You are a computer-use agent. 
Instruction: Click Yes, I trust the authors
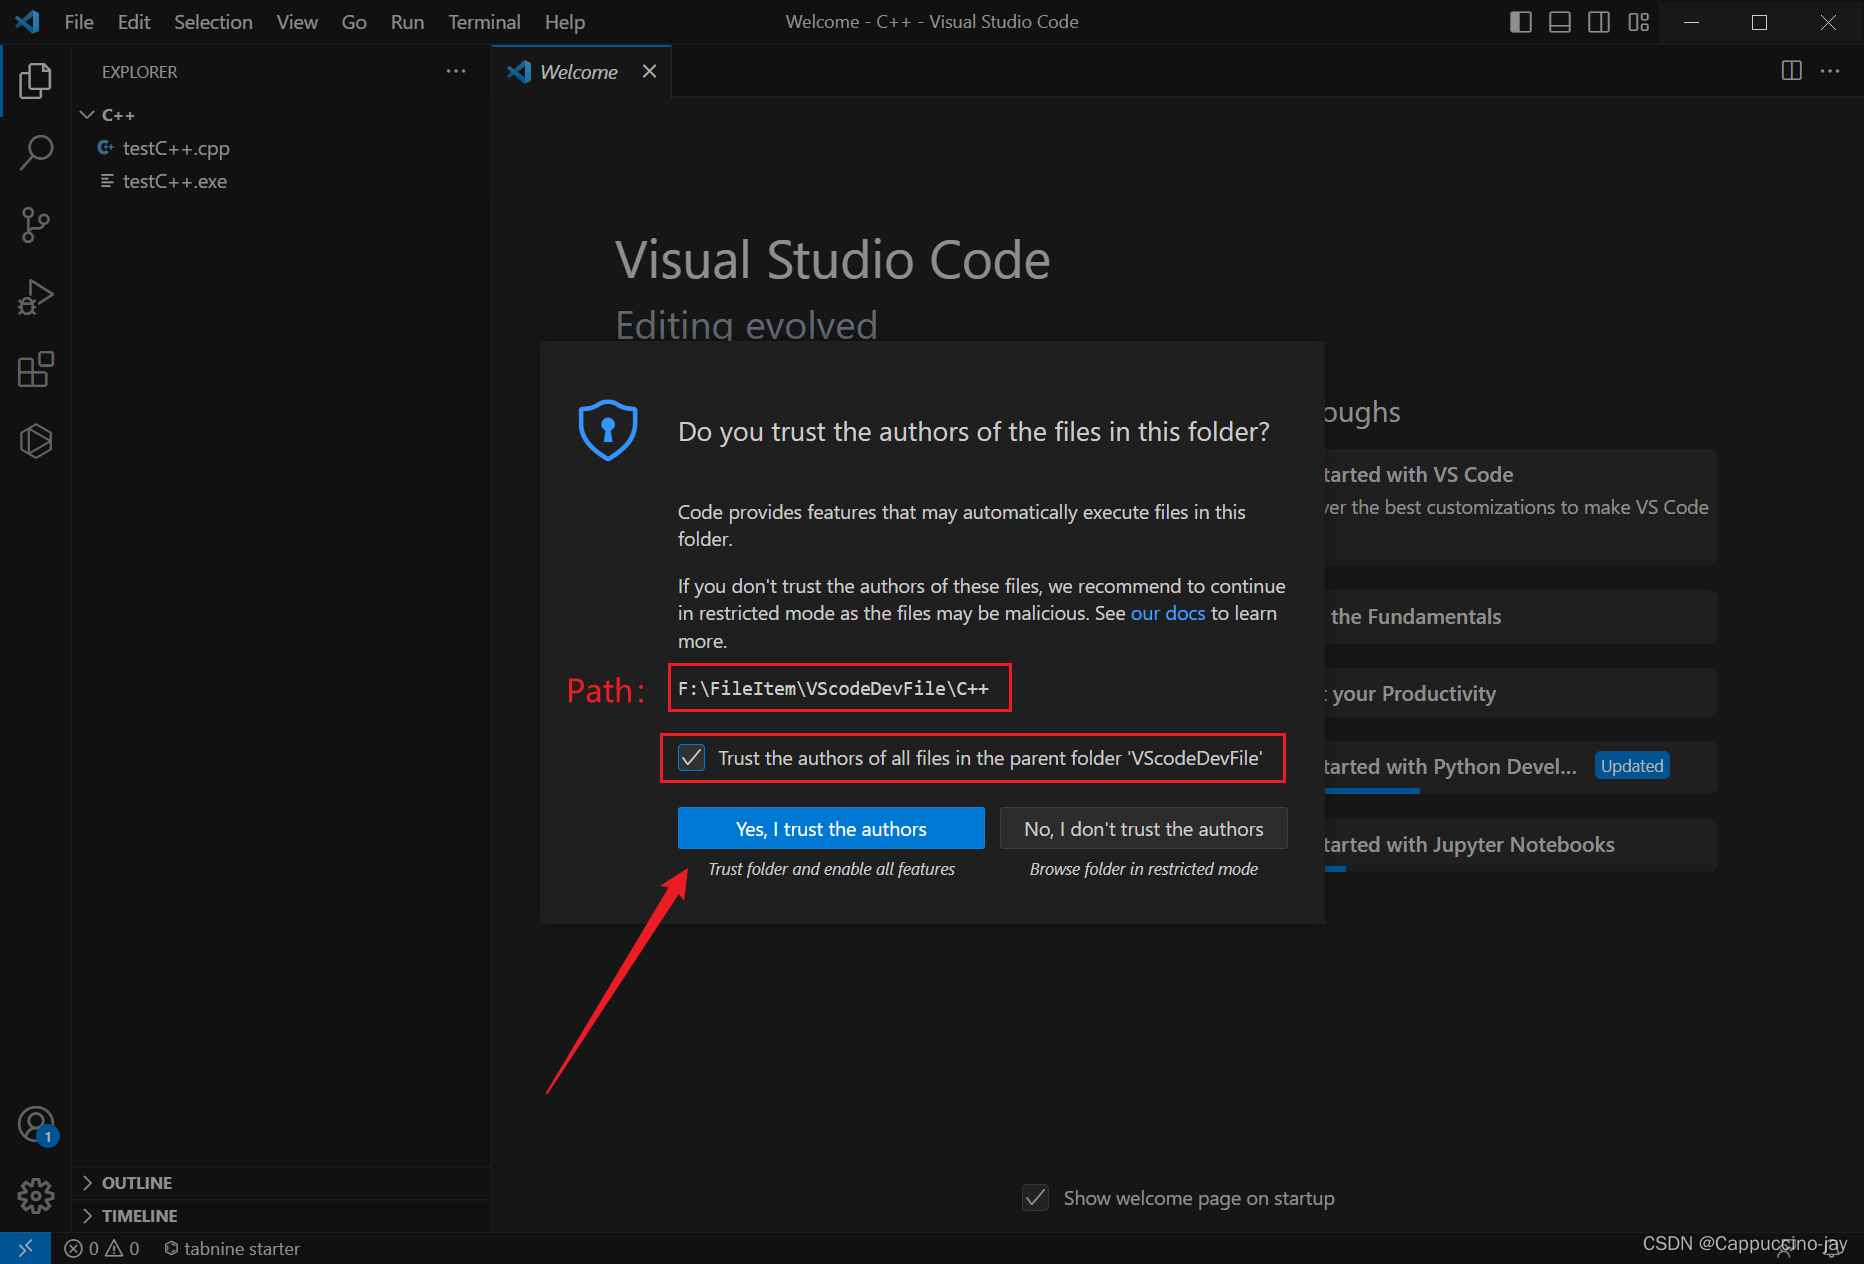point(831,828)
